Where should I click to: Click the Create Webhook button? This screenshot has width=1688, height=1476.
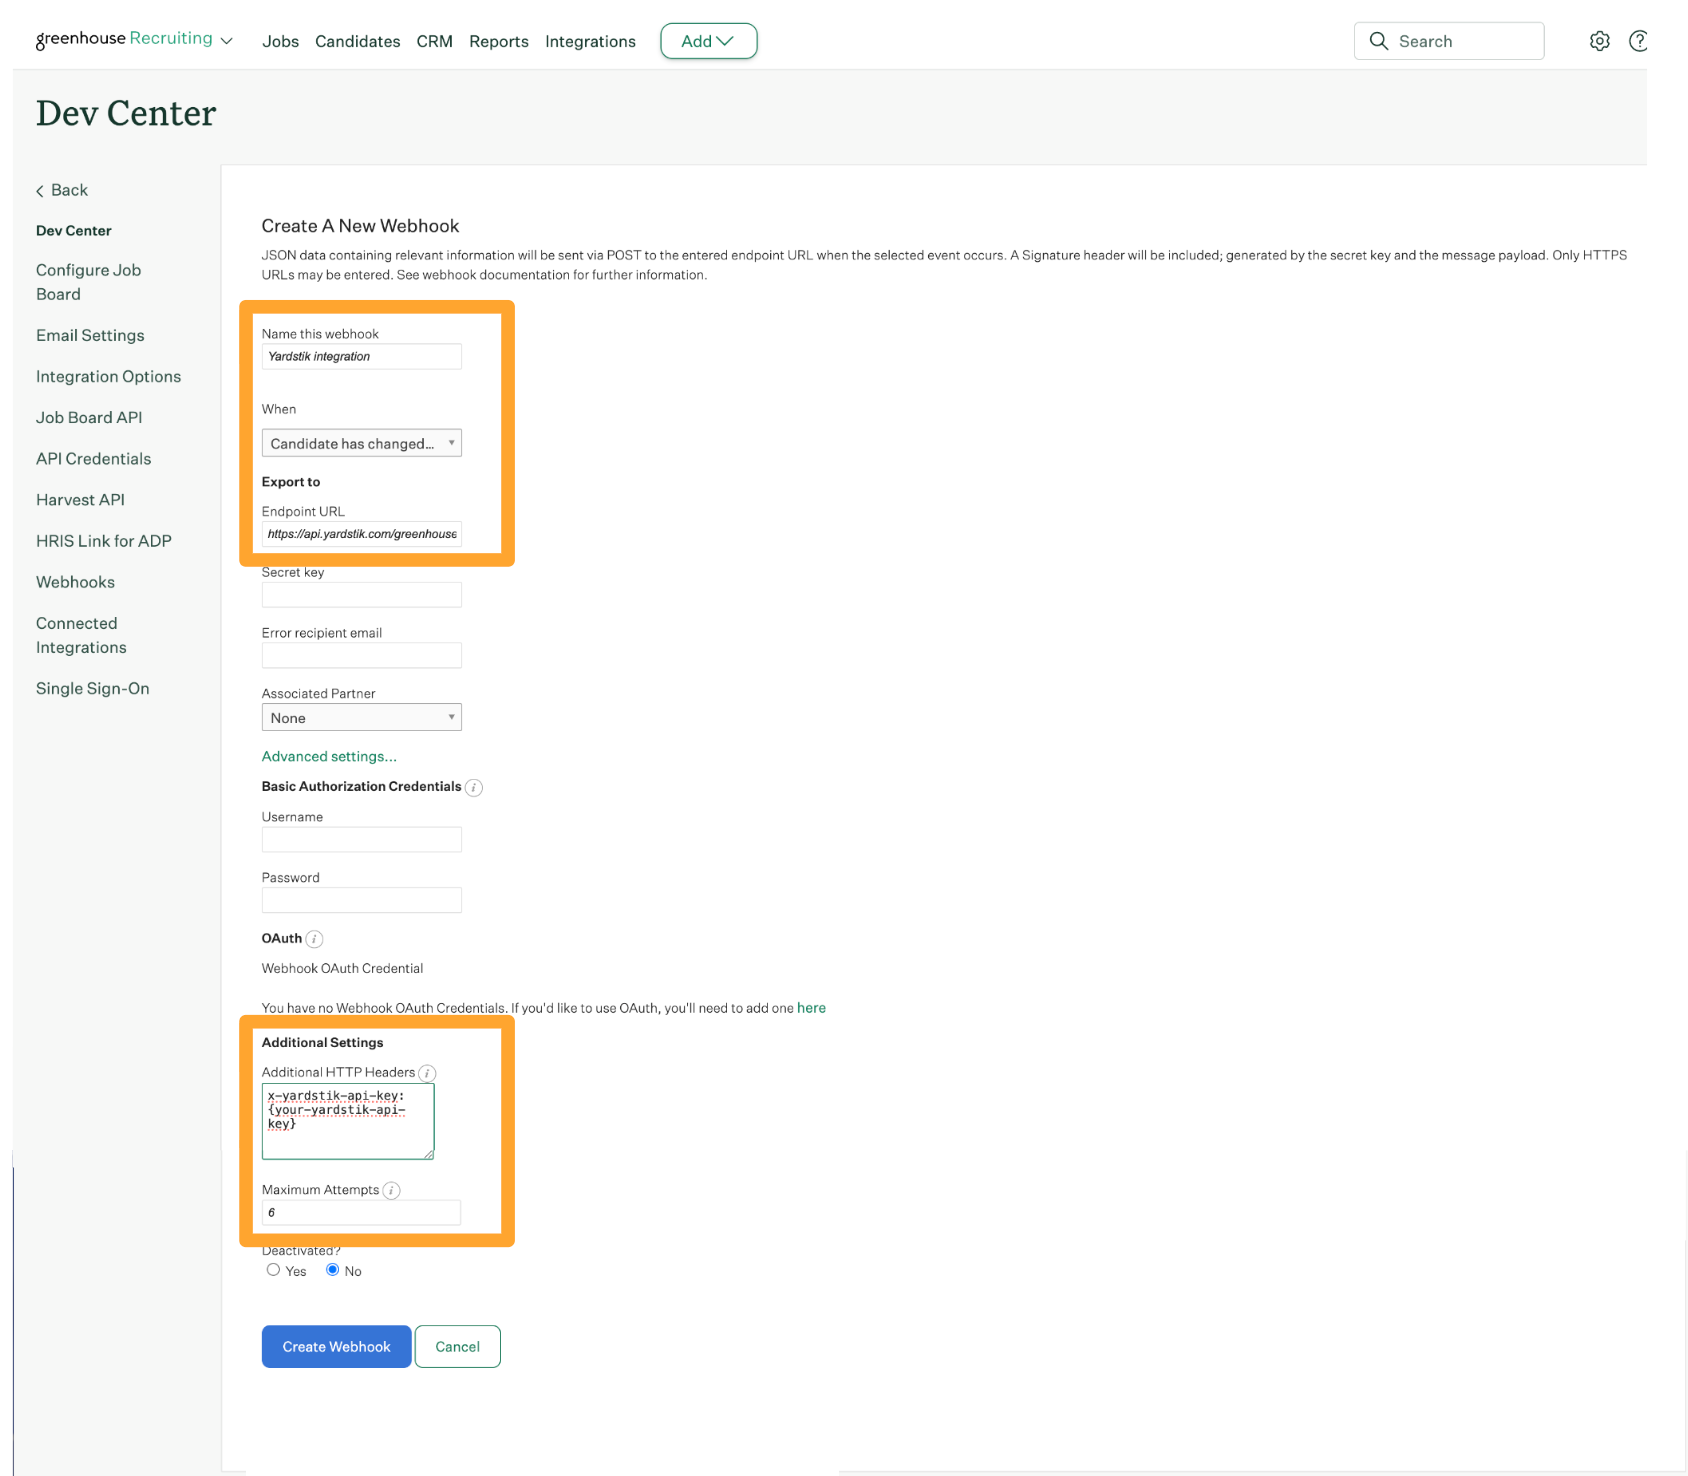coord(336,1347)
